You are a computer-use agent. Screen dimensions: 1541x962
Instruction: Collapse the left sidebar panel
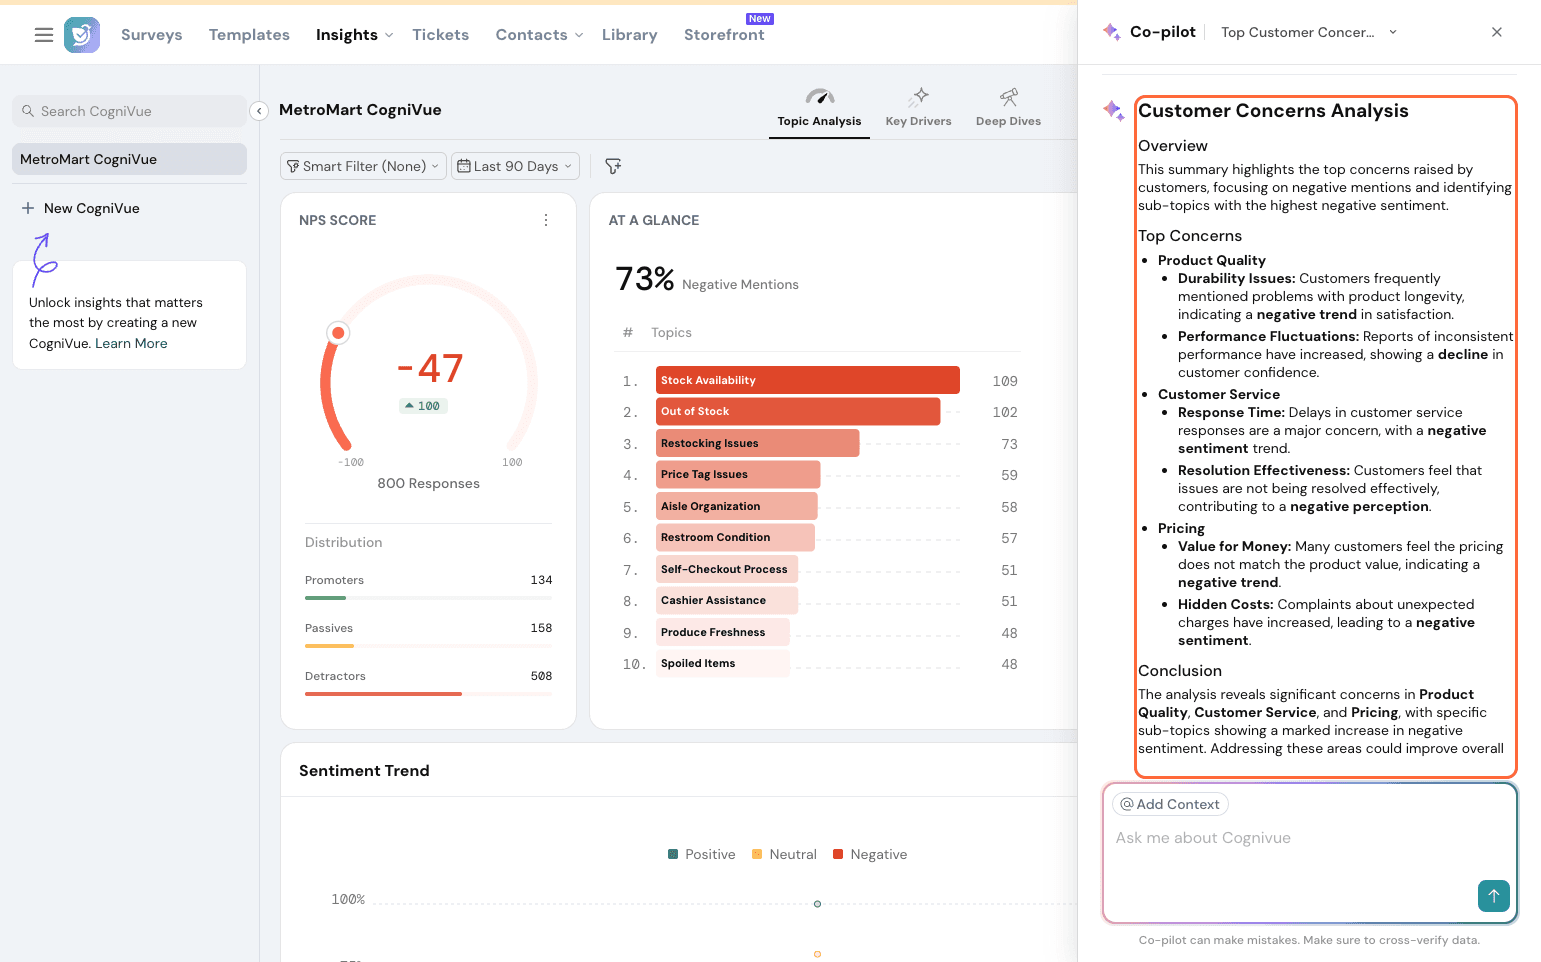click(x=259, y=111)
